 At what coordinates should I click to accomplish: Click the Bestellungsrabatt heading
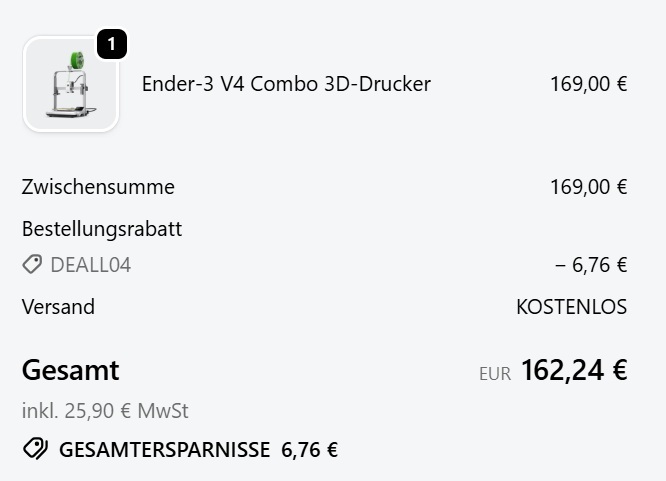click(x=102, y=229)
